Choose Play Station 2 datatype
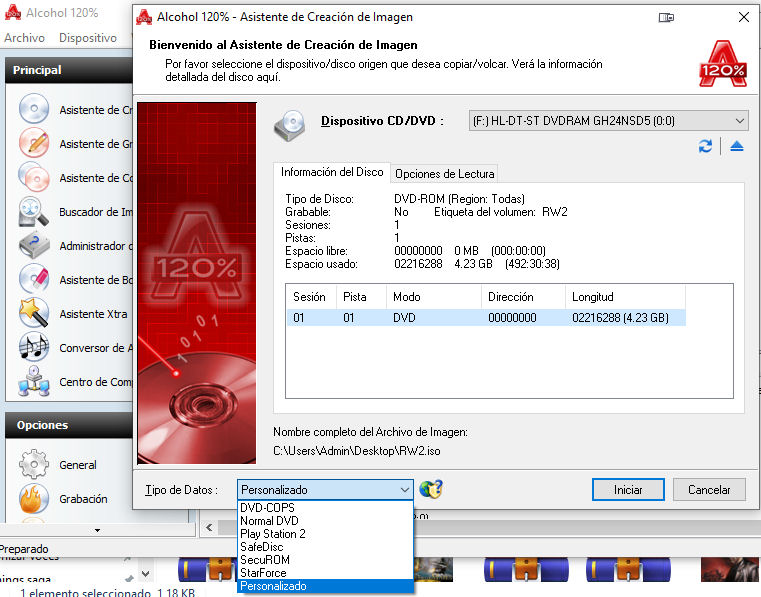761x597 pixels. point(325,534)
